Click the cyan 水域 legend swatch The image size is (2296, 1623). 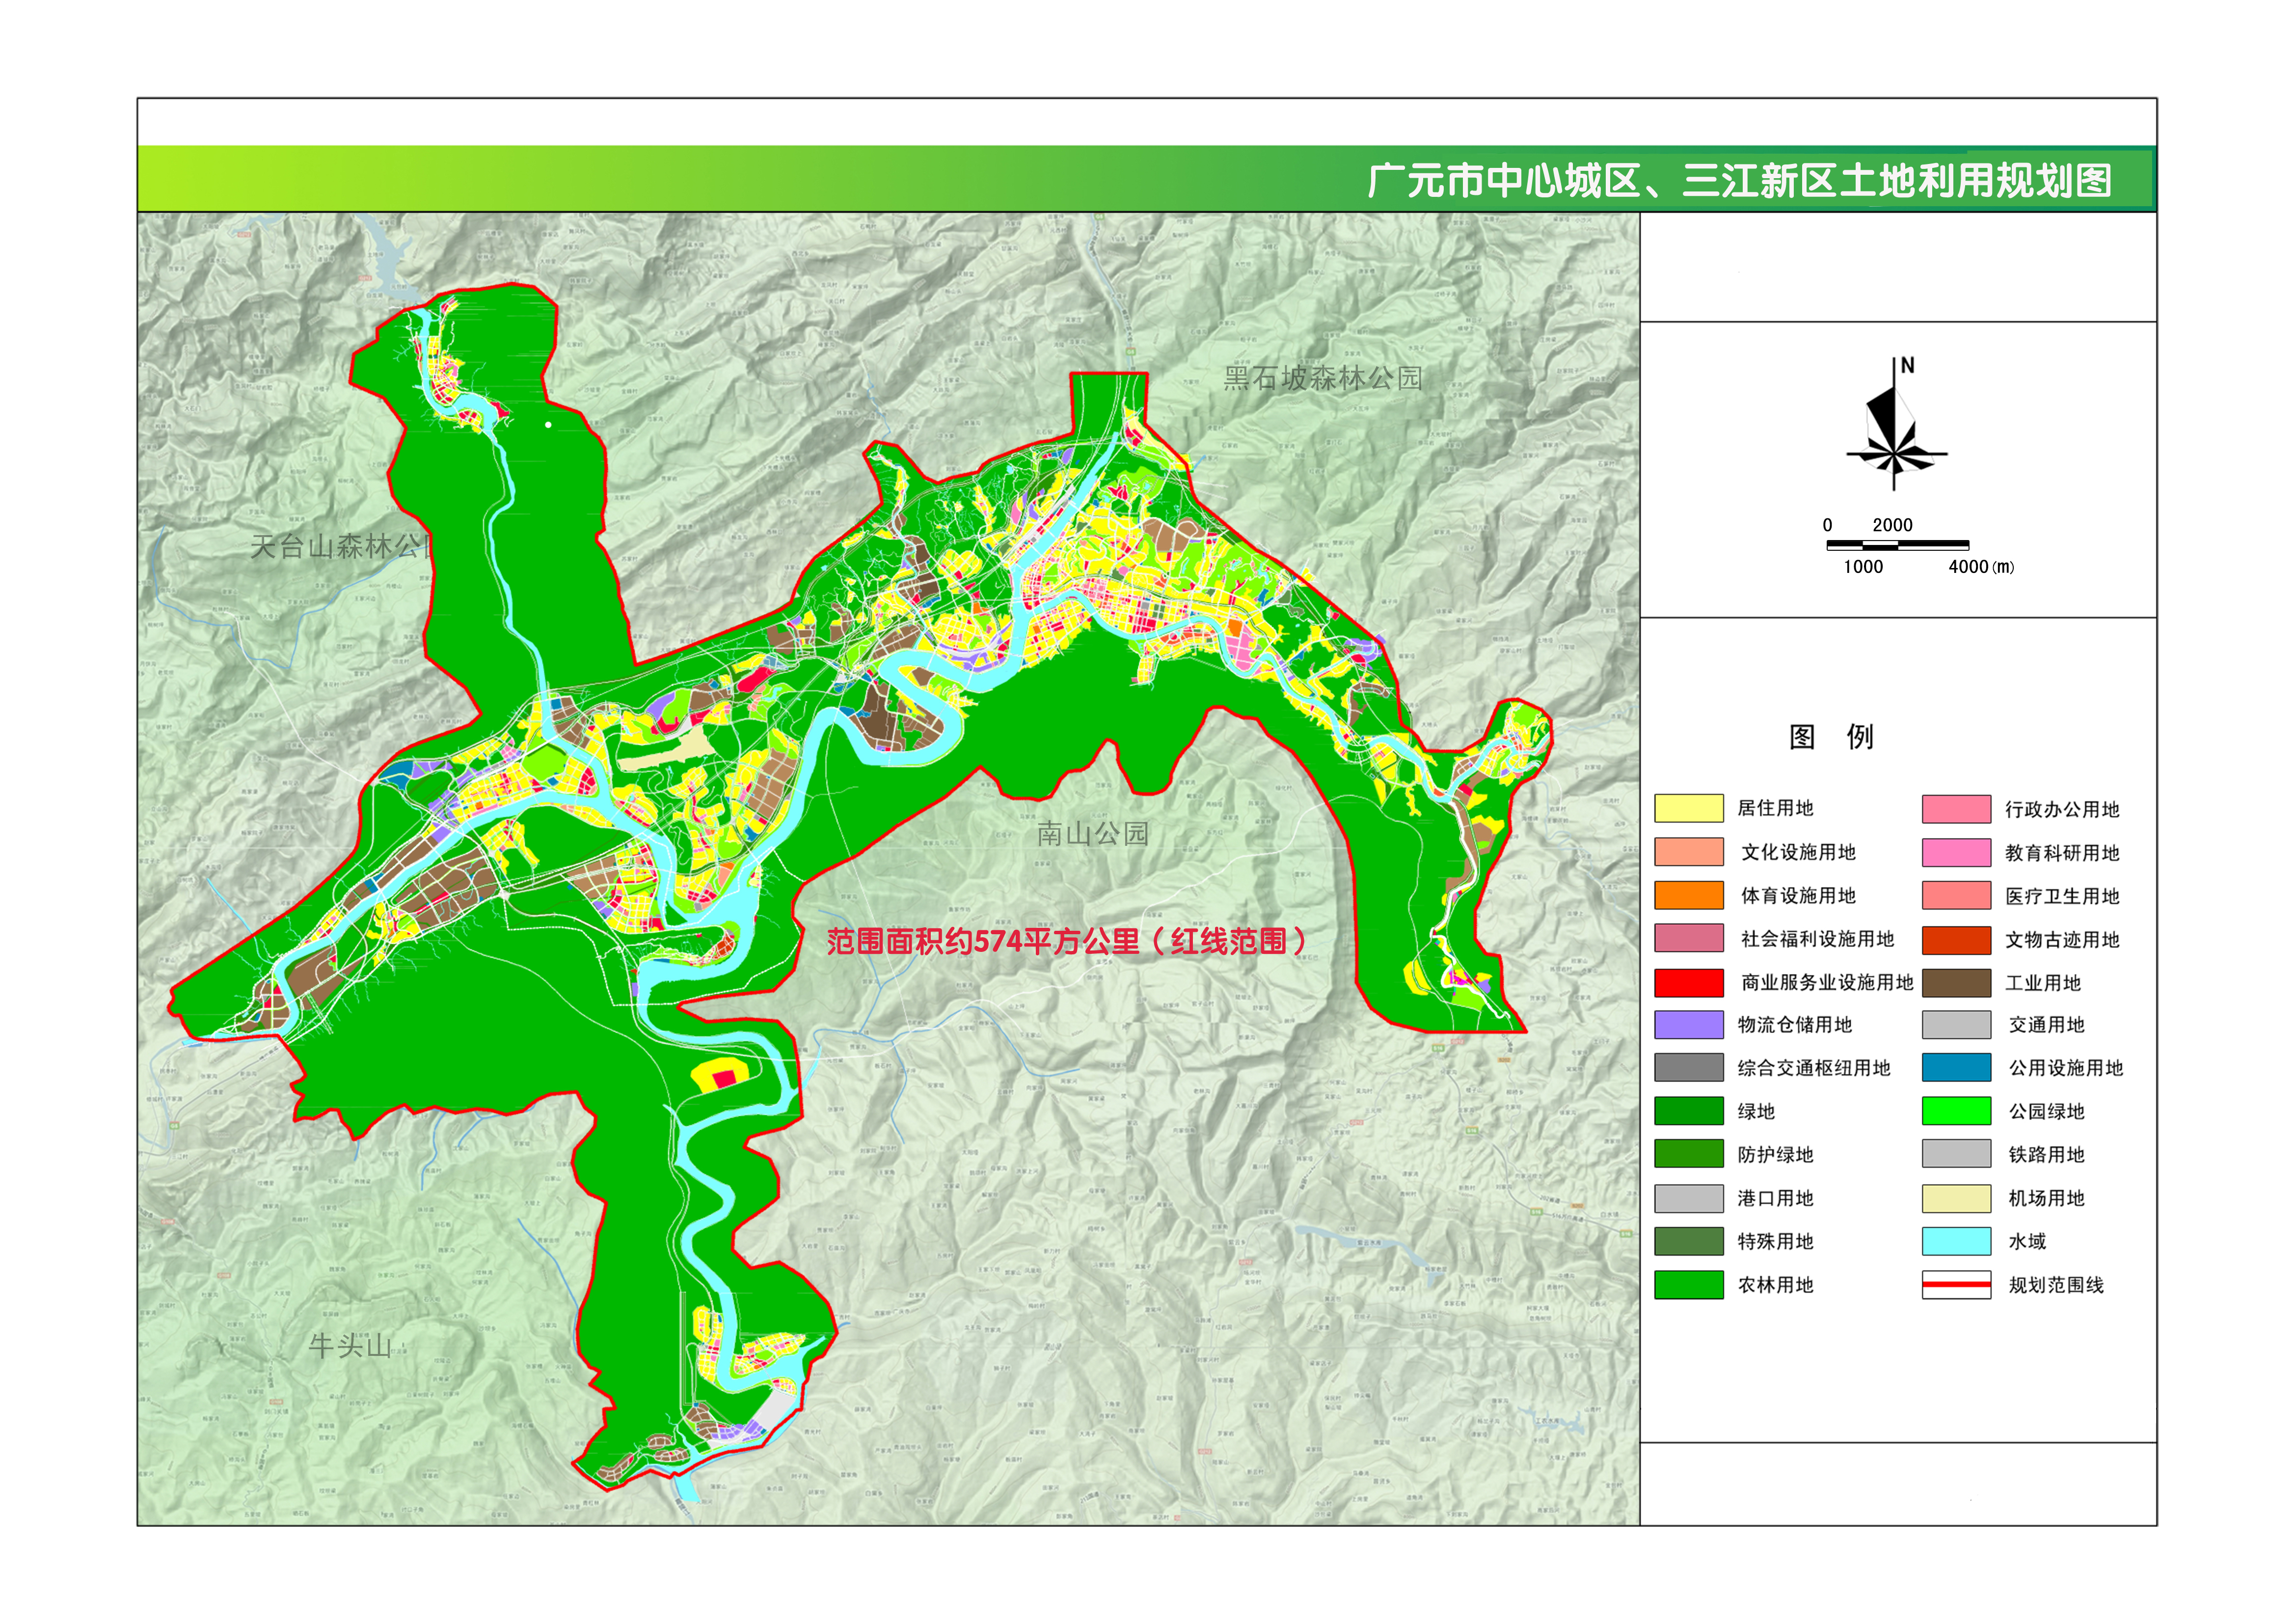click(x=1956, y=1241)
